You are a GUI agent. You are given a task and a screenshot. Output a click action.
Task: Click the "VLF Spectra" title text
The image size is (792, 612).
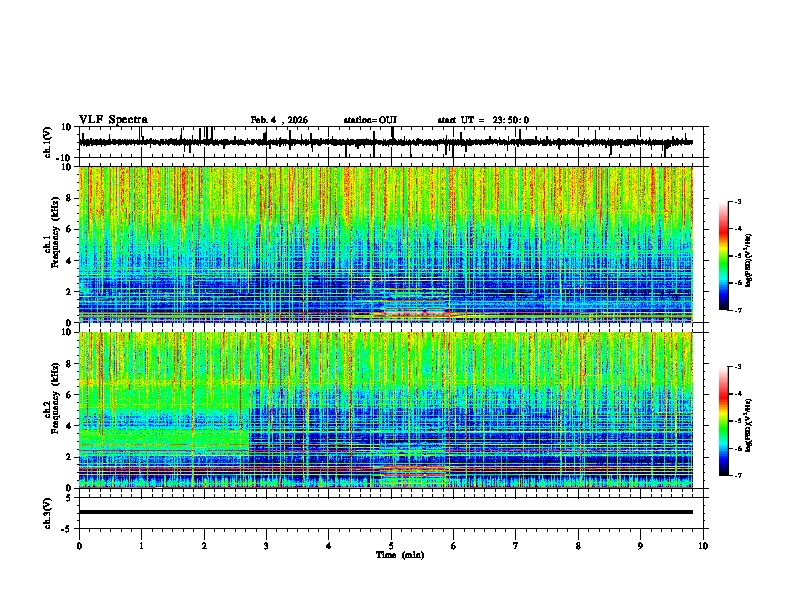click(113, 120)
